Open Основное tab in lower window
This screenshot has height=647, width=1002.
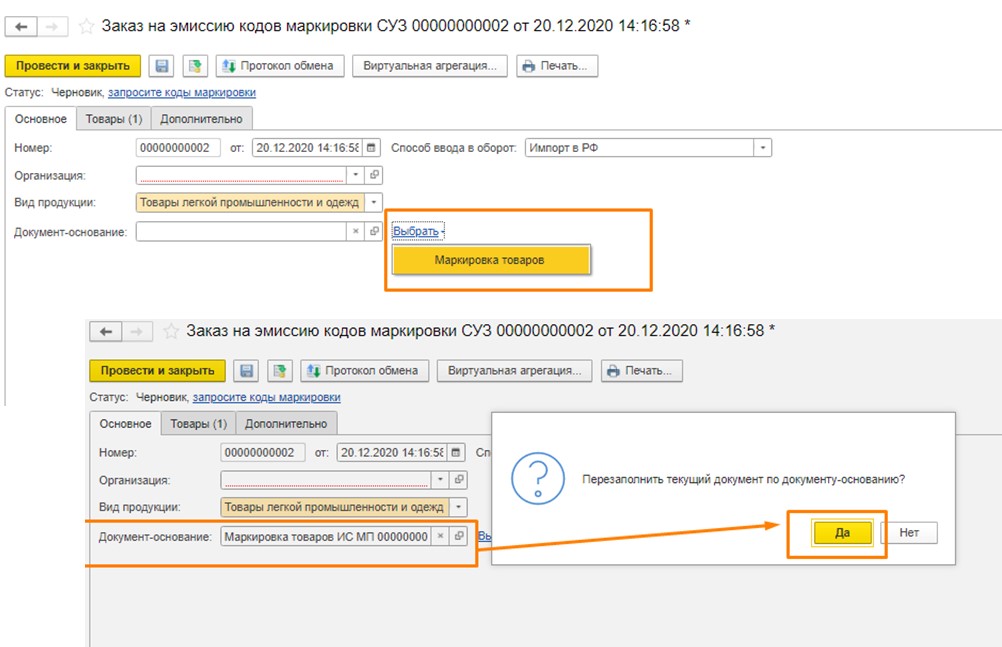[x=125, y=424]
